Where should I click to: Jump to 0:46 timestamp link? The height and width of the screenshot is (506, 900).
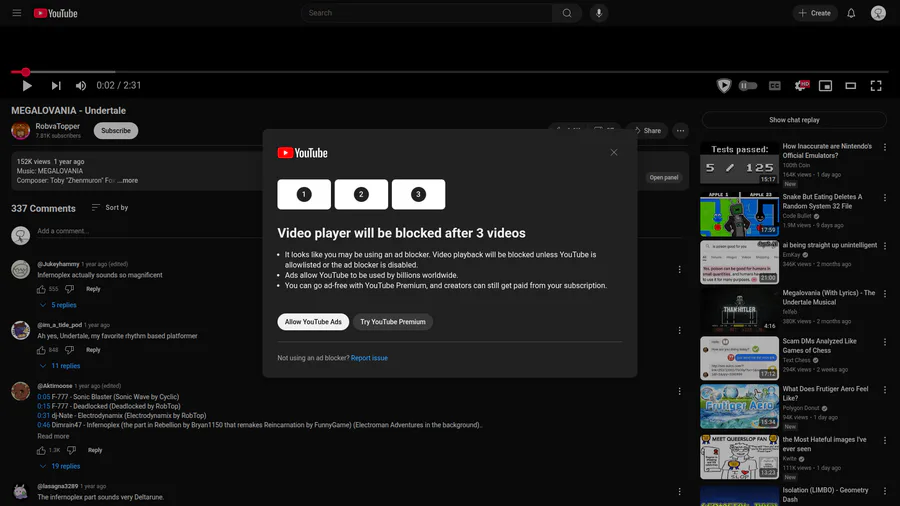coord(44,425)
